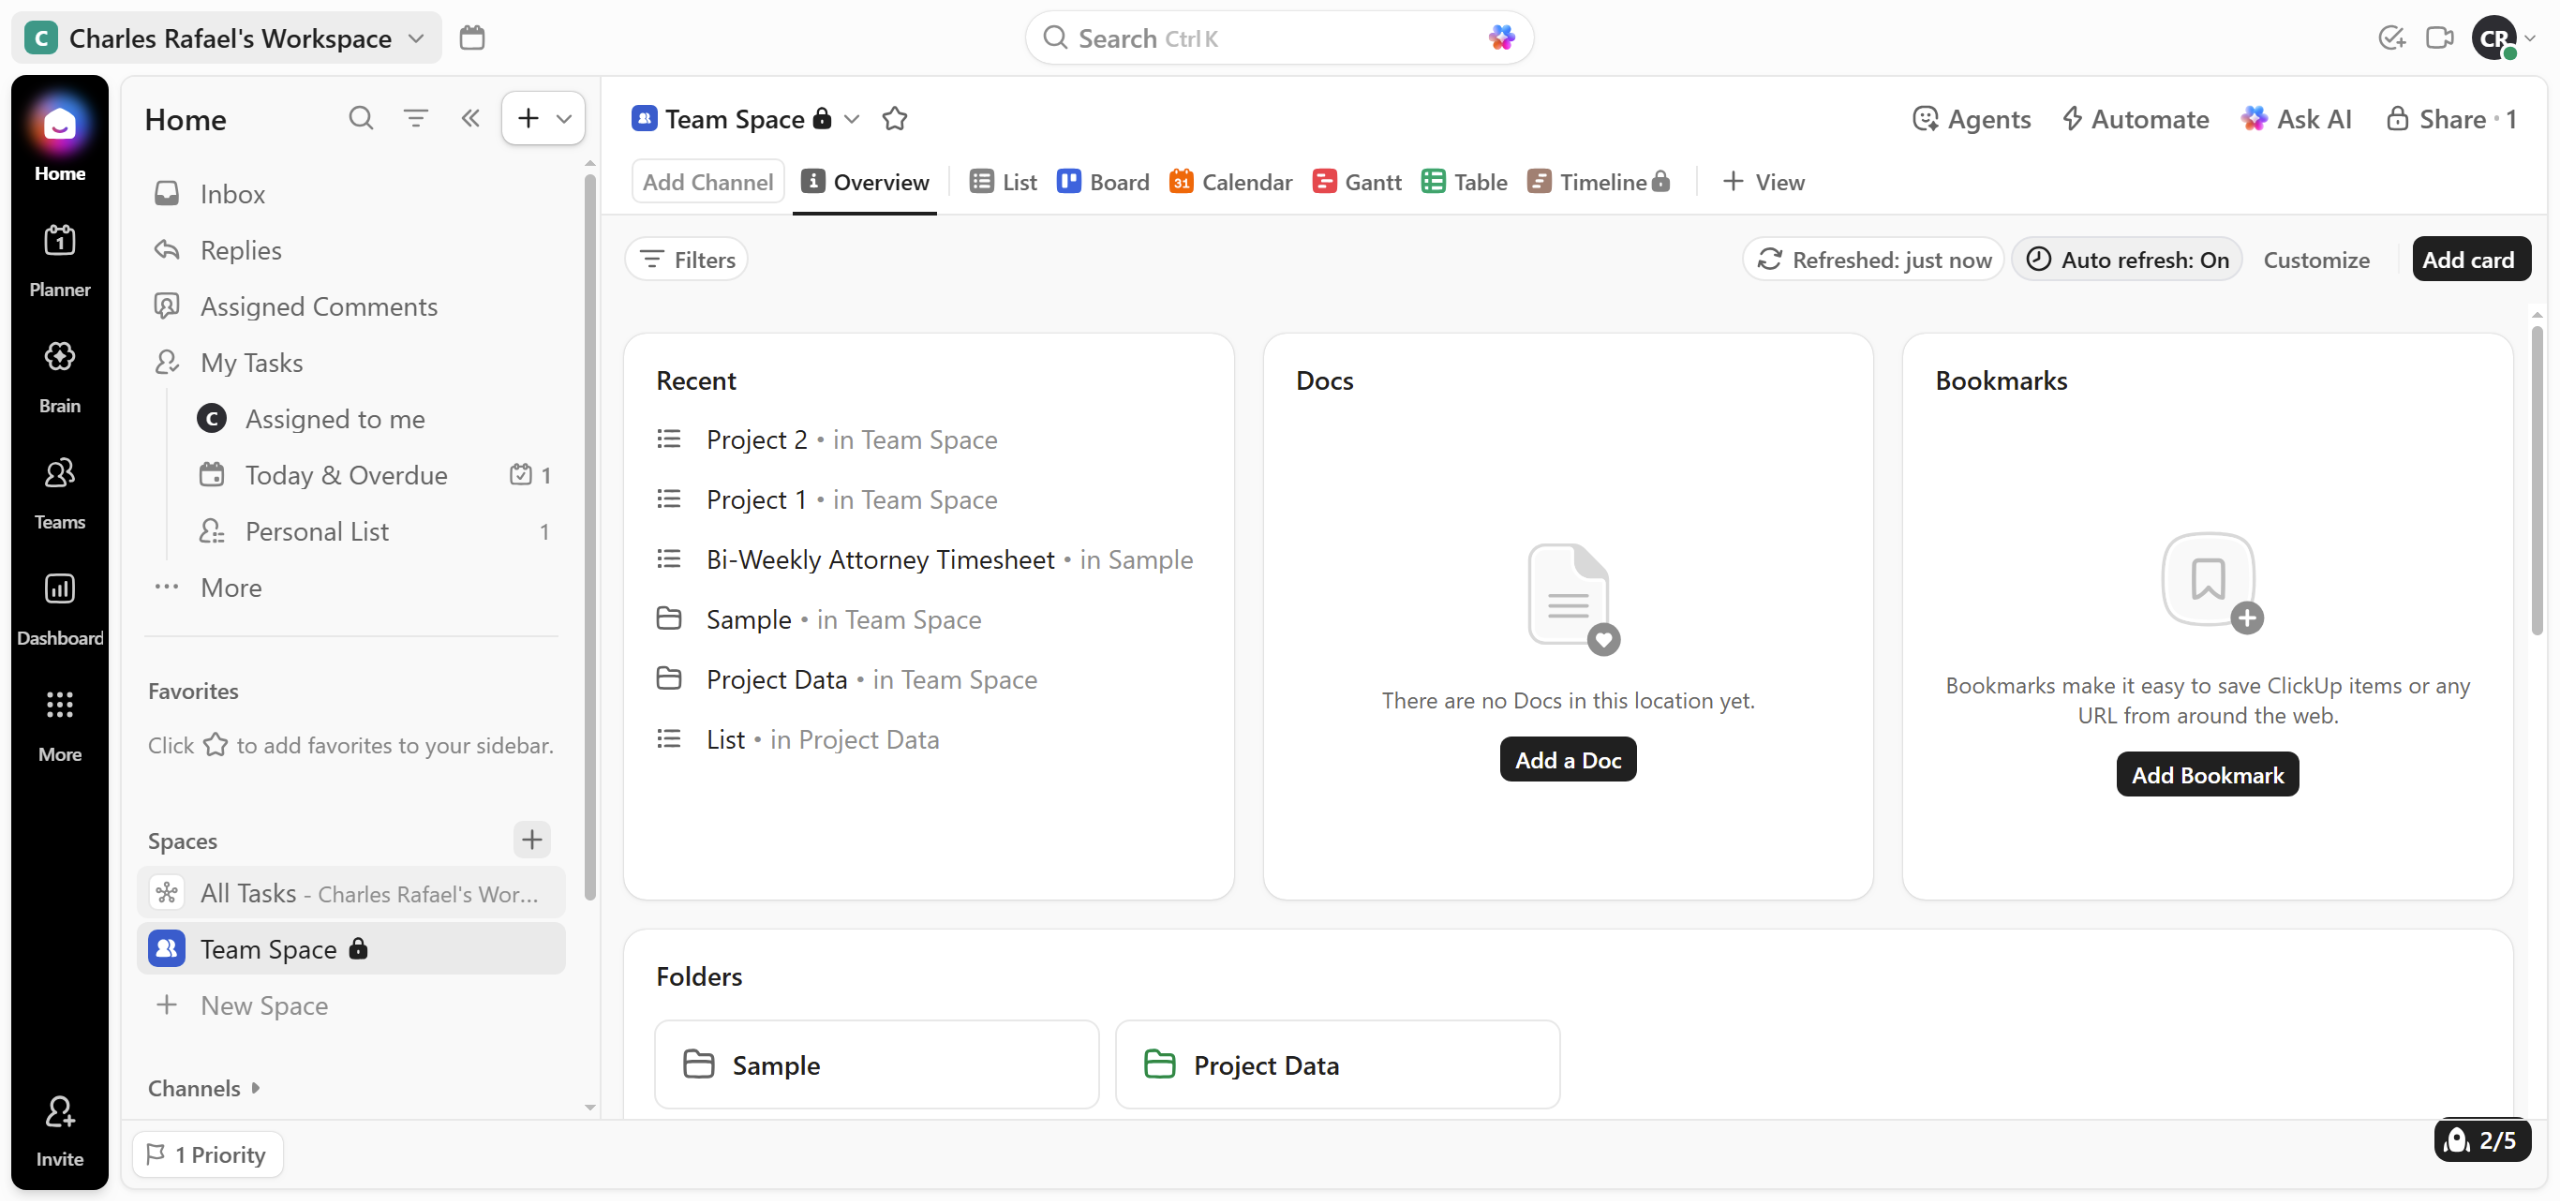Click the Ask AI sparkle in search bar
The width and height of the screenshot is (2560, 1201).
coord(1501,38)
